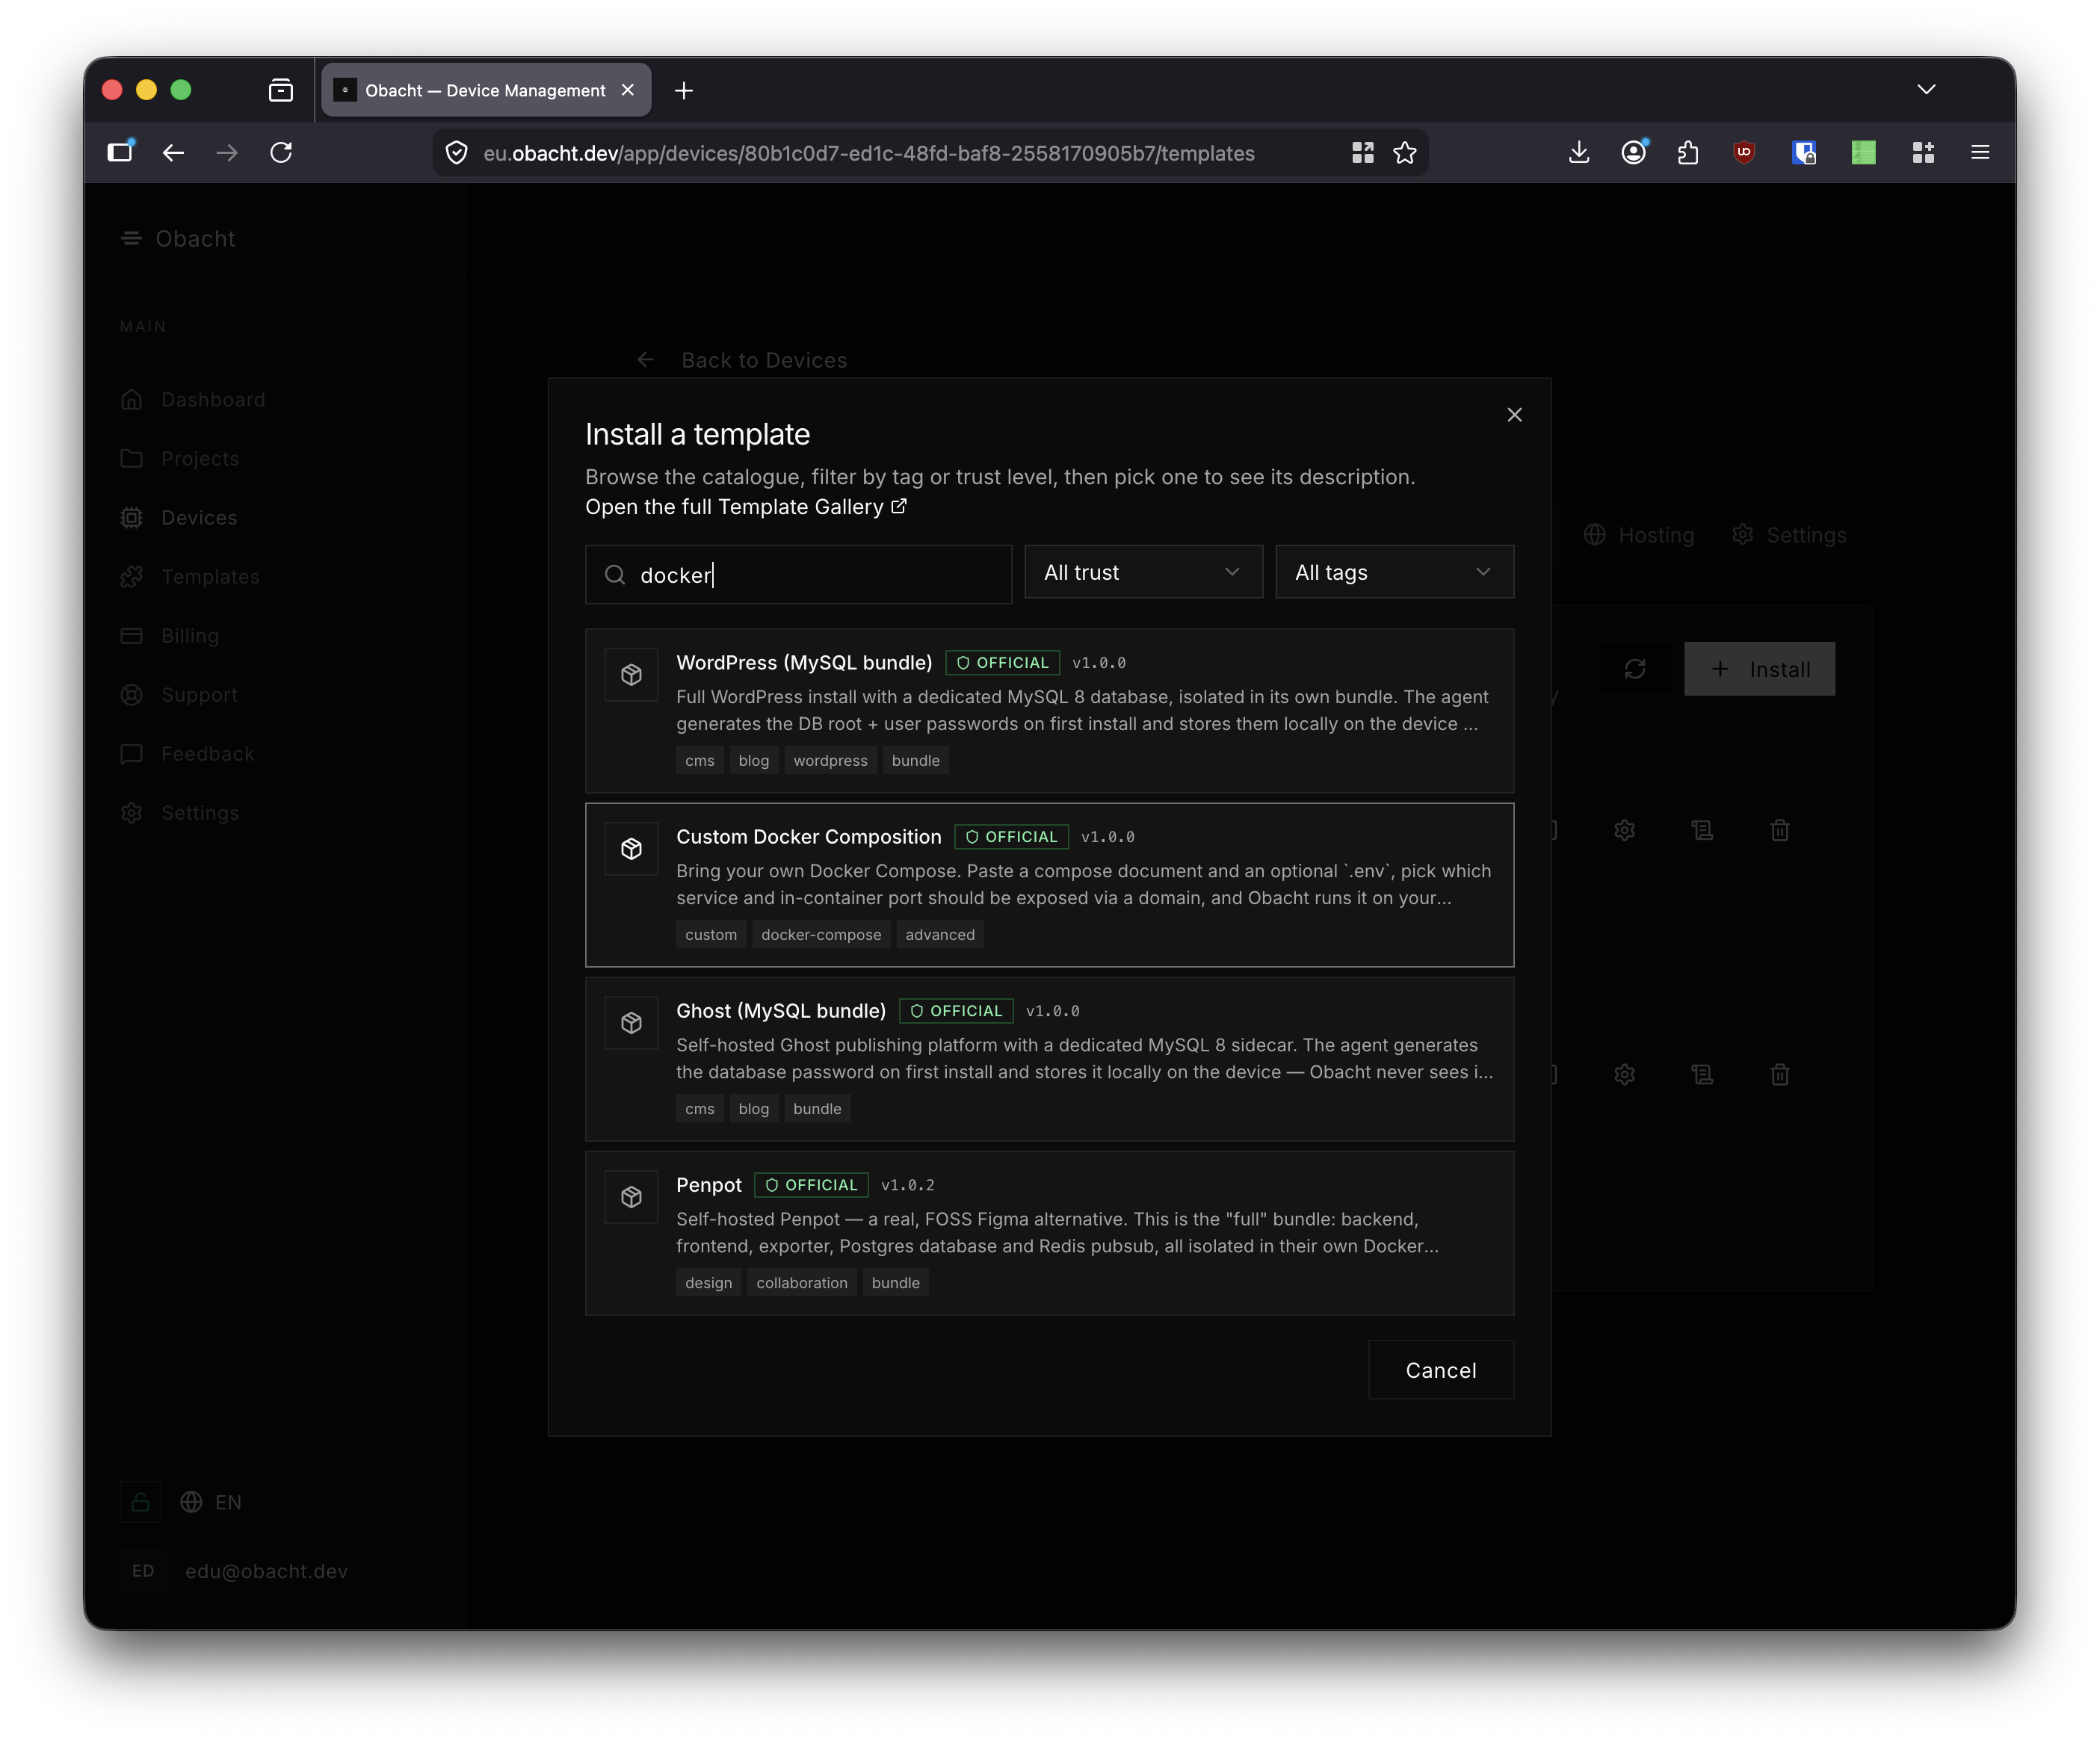Viewport: 2100px width, 1741px height.
Task: Click the refresh icon beside Install
Action: (1634, 669)
